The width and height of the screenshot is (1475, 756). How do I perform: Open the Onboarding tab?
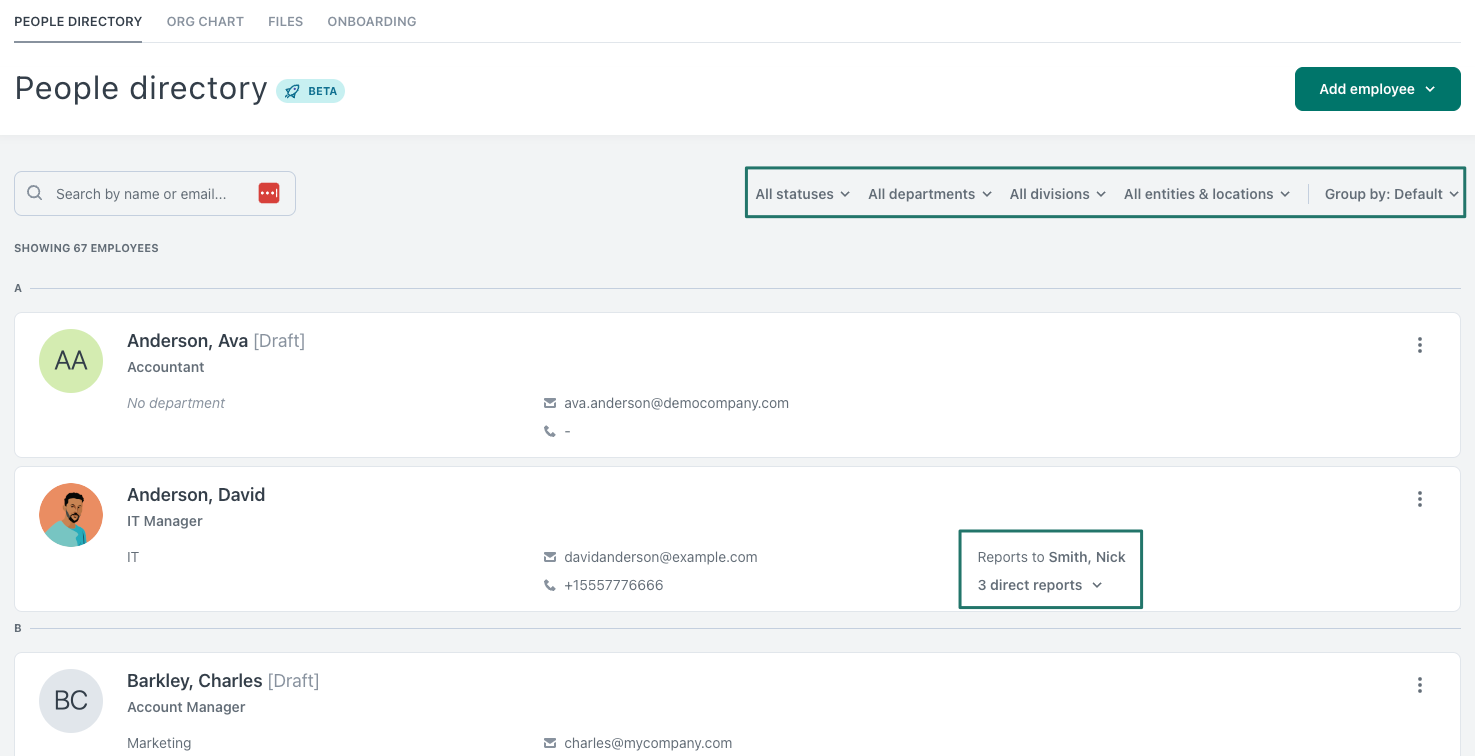(x=371, y=21)
